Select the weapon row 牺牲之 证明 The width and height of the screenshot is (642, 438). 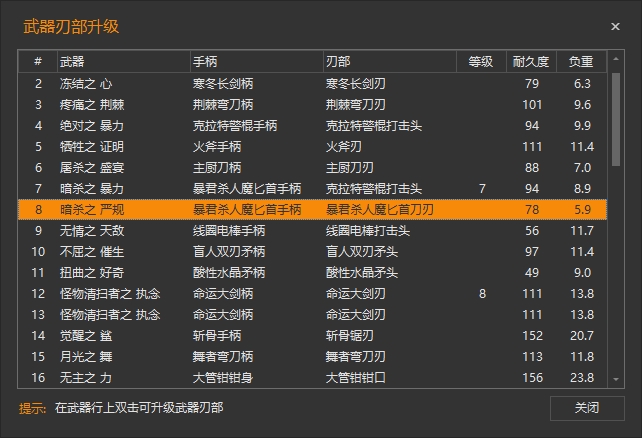[312, 147]
